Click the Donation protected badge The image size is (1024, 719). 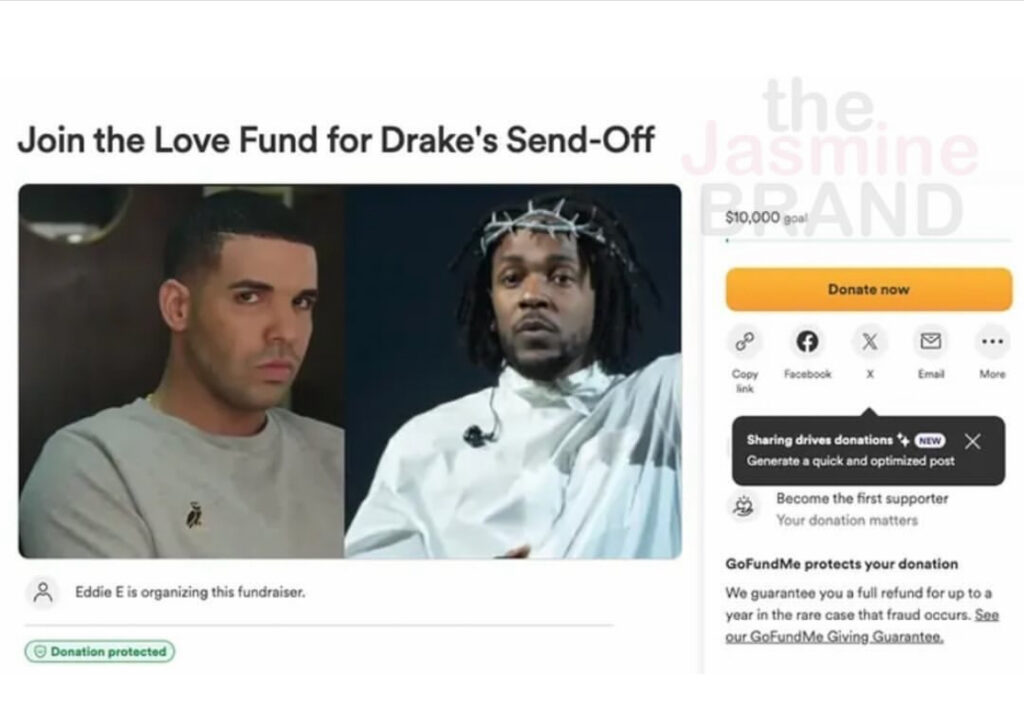click(100, 651)
